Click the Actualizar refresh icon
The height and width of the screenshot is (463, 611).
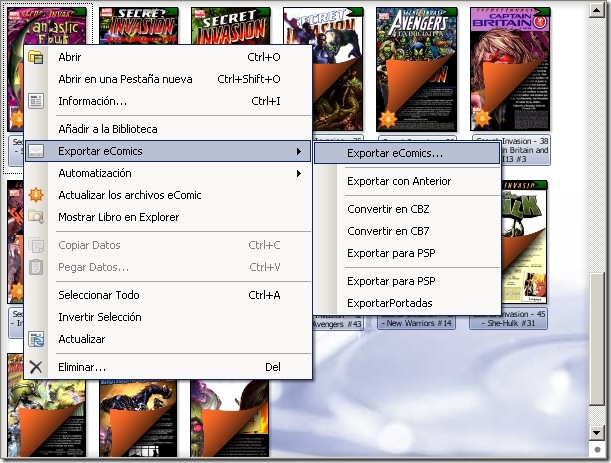(36, 339)
